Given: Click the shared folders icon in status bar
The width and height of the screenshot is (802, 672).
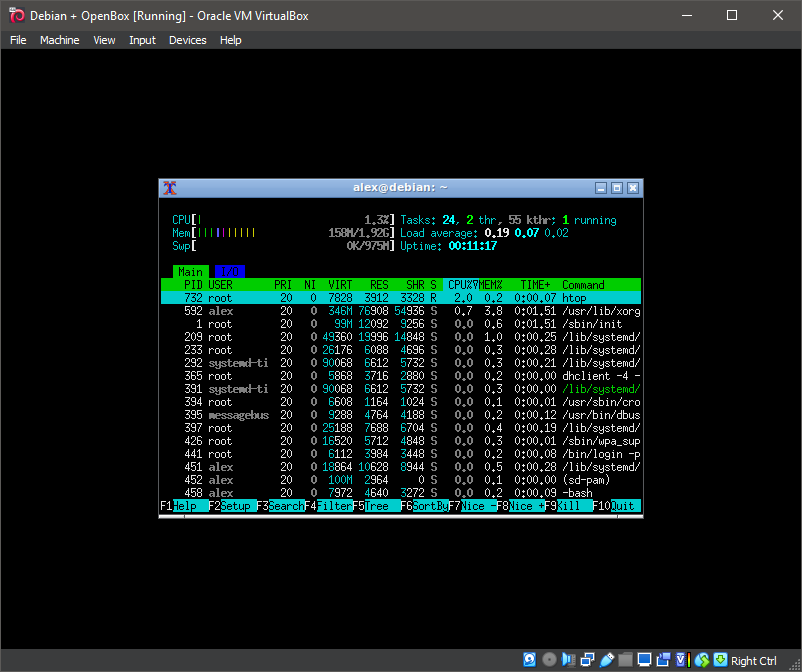Looking at the screenshot, I should point(624,660).
